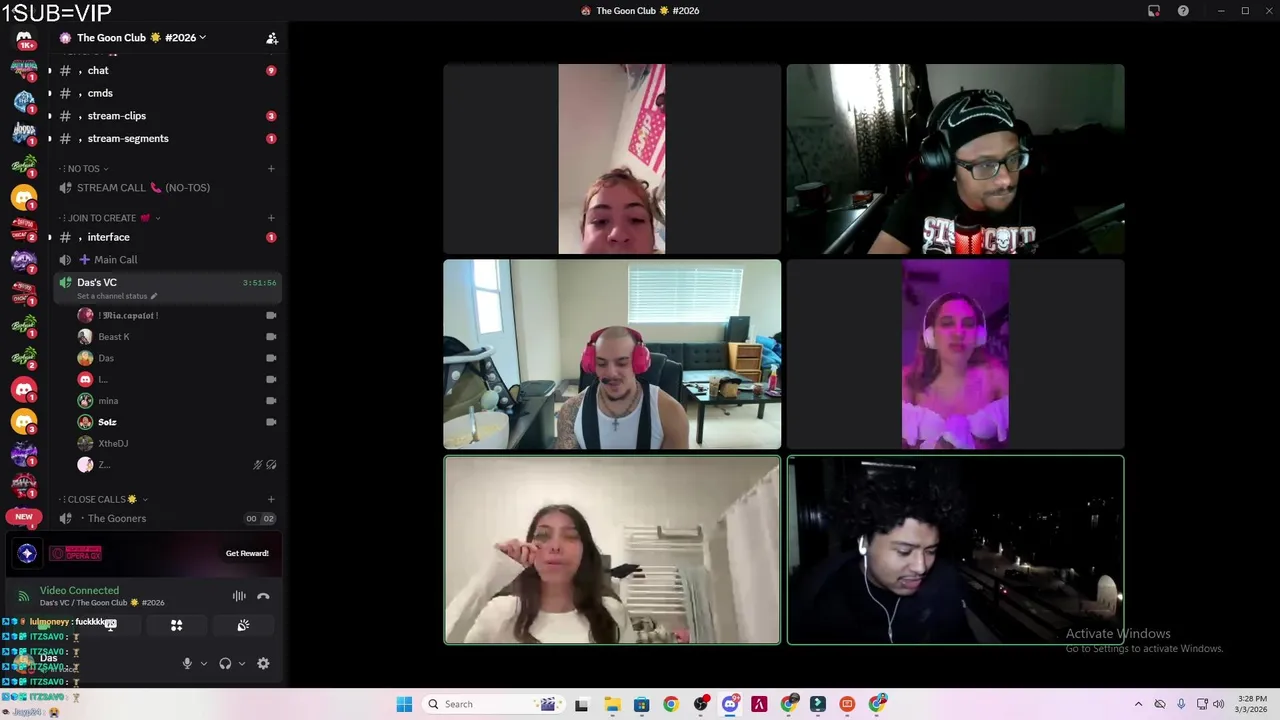Click muted status icons beside member Z...
Image resolution: width=1280 pixels, height=720 pixels.
264,465
